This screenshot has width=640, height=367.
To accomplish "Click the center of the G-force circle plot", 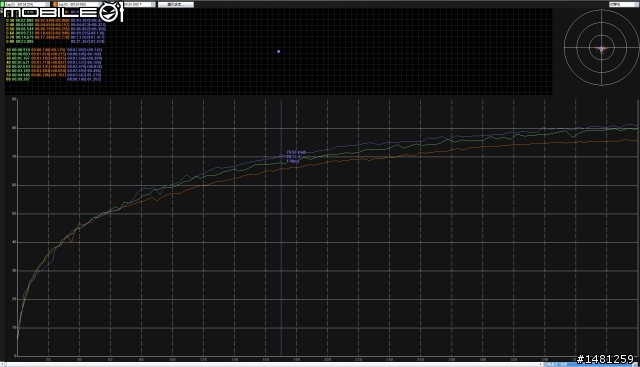I will click(x=602, y=48).
